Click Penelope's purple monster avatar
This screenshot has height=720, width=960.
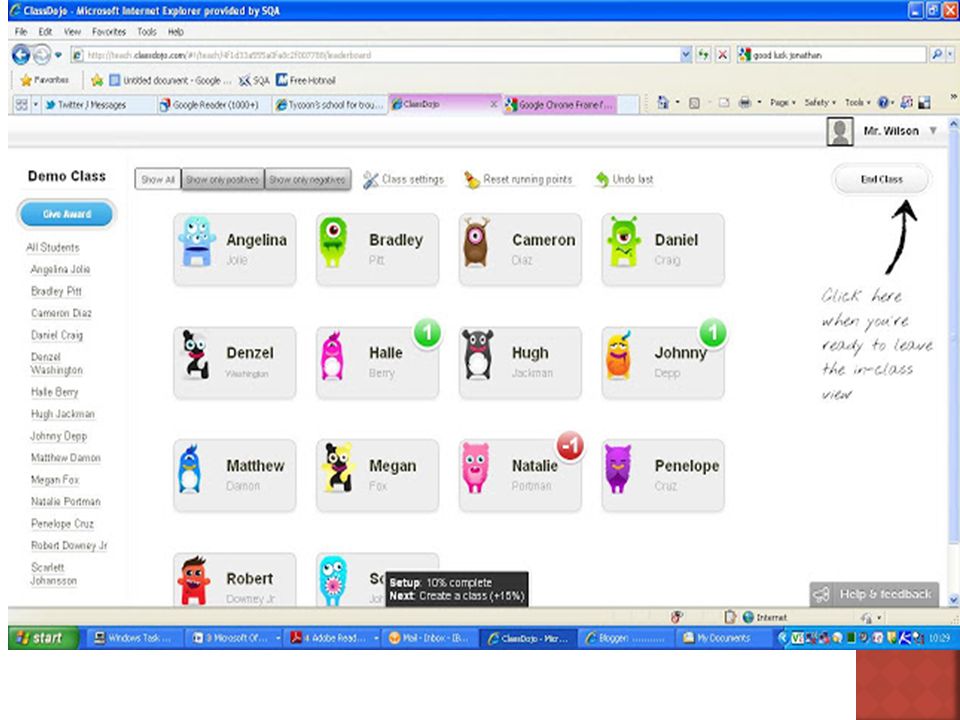point(618,468)
